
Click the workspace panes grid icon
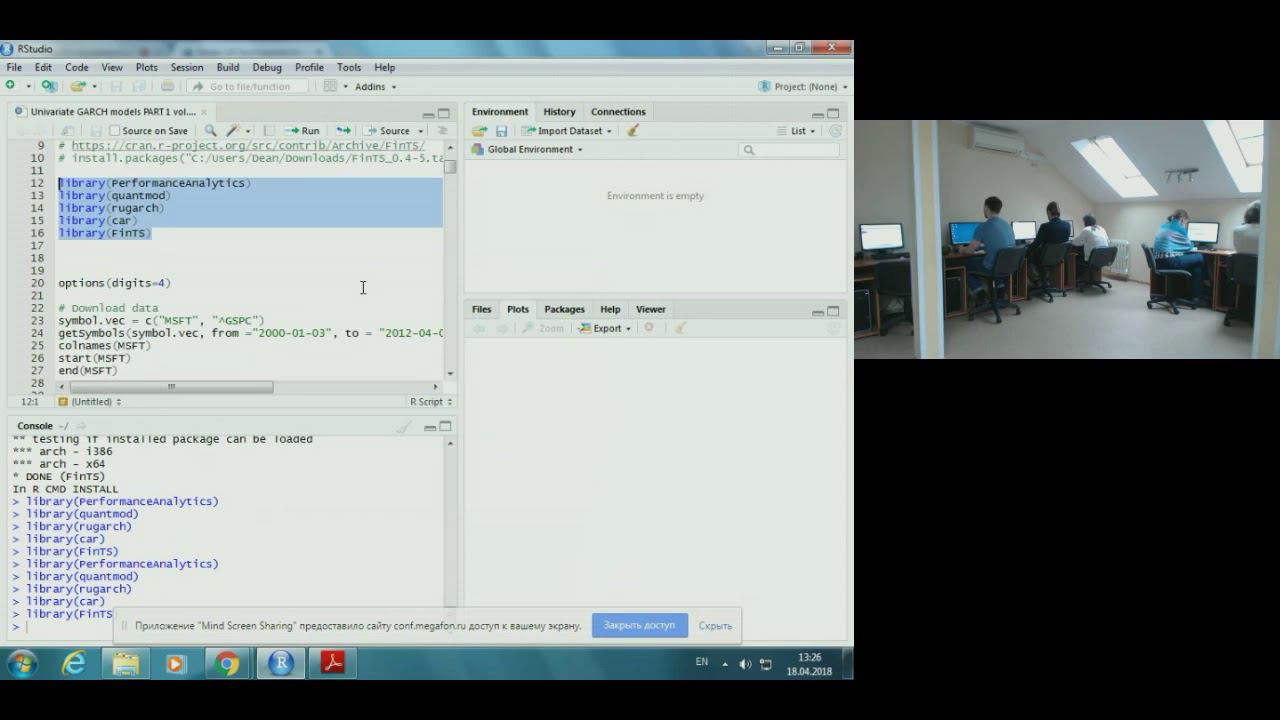(x=329, y=87)
